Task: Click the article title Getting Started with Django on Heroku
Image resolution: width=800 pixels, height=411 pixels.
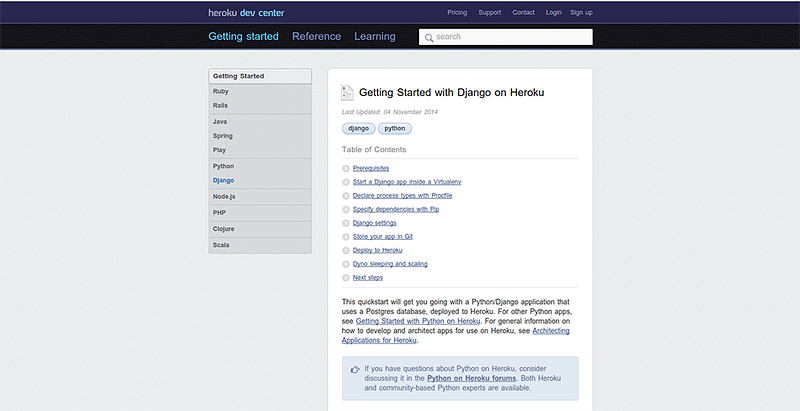Action: (x=452, y=92)
